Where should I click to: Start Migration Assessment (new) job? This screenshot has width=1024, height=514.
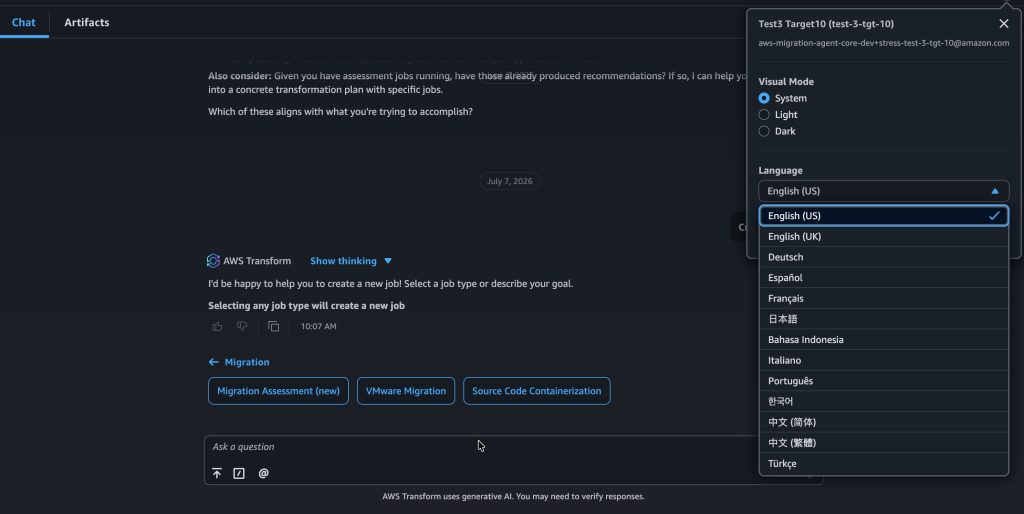pyautogui.click(x=278, y=391)
